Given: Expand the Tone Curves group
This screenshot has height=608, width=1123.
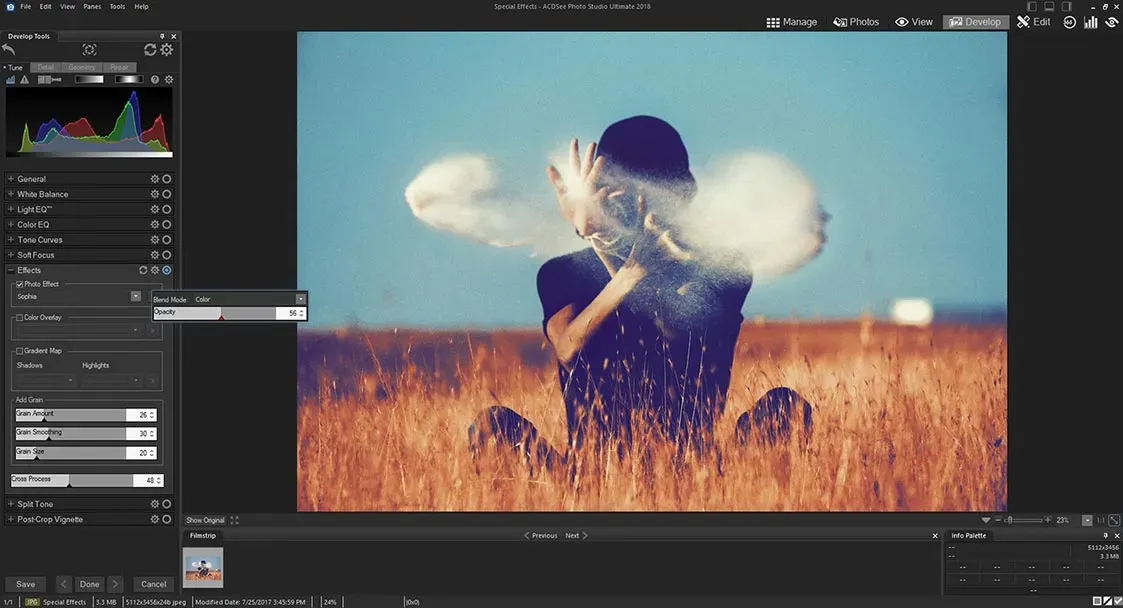Looking at the screenshot, I should 11,240.
